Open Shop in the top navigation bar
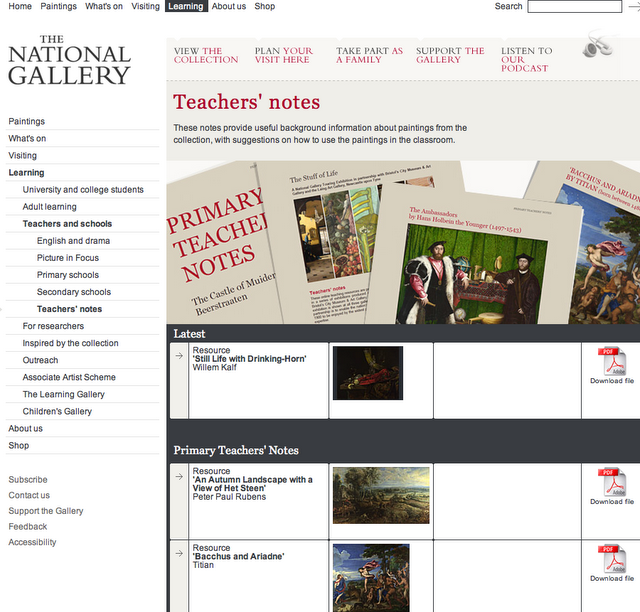The height and width of the screenshot is (612, 640). 264,6
